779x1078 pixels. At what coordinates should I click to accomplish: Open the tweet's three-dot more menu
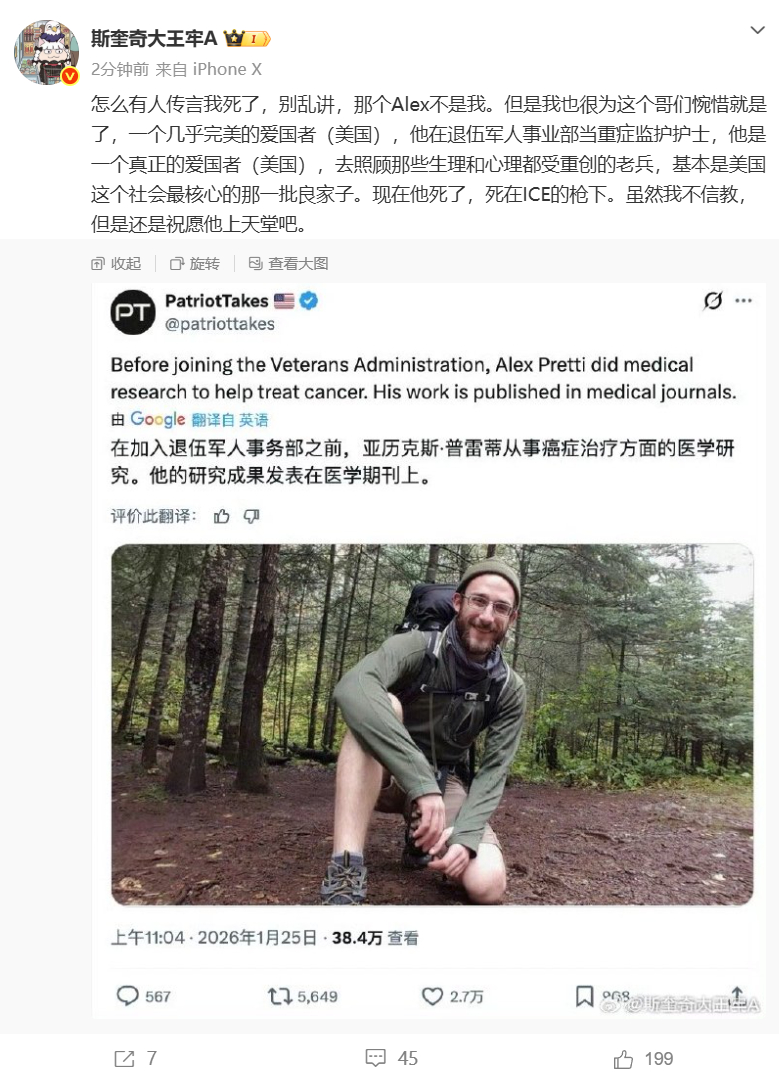click(x=743, y=300)
